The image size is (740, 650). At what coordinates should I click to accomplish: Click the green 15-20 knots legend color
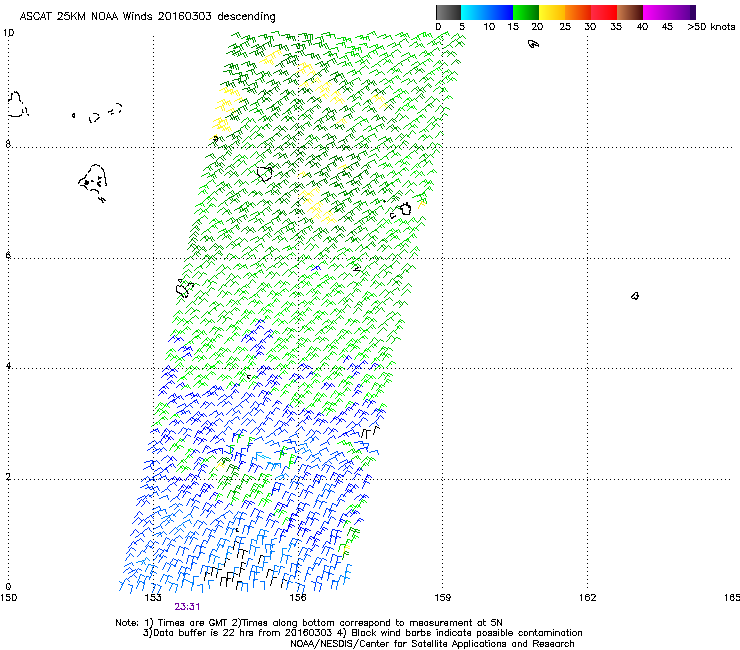click(526, 12)
